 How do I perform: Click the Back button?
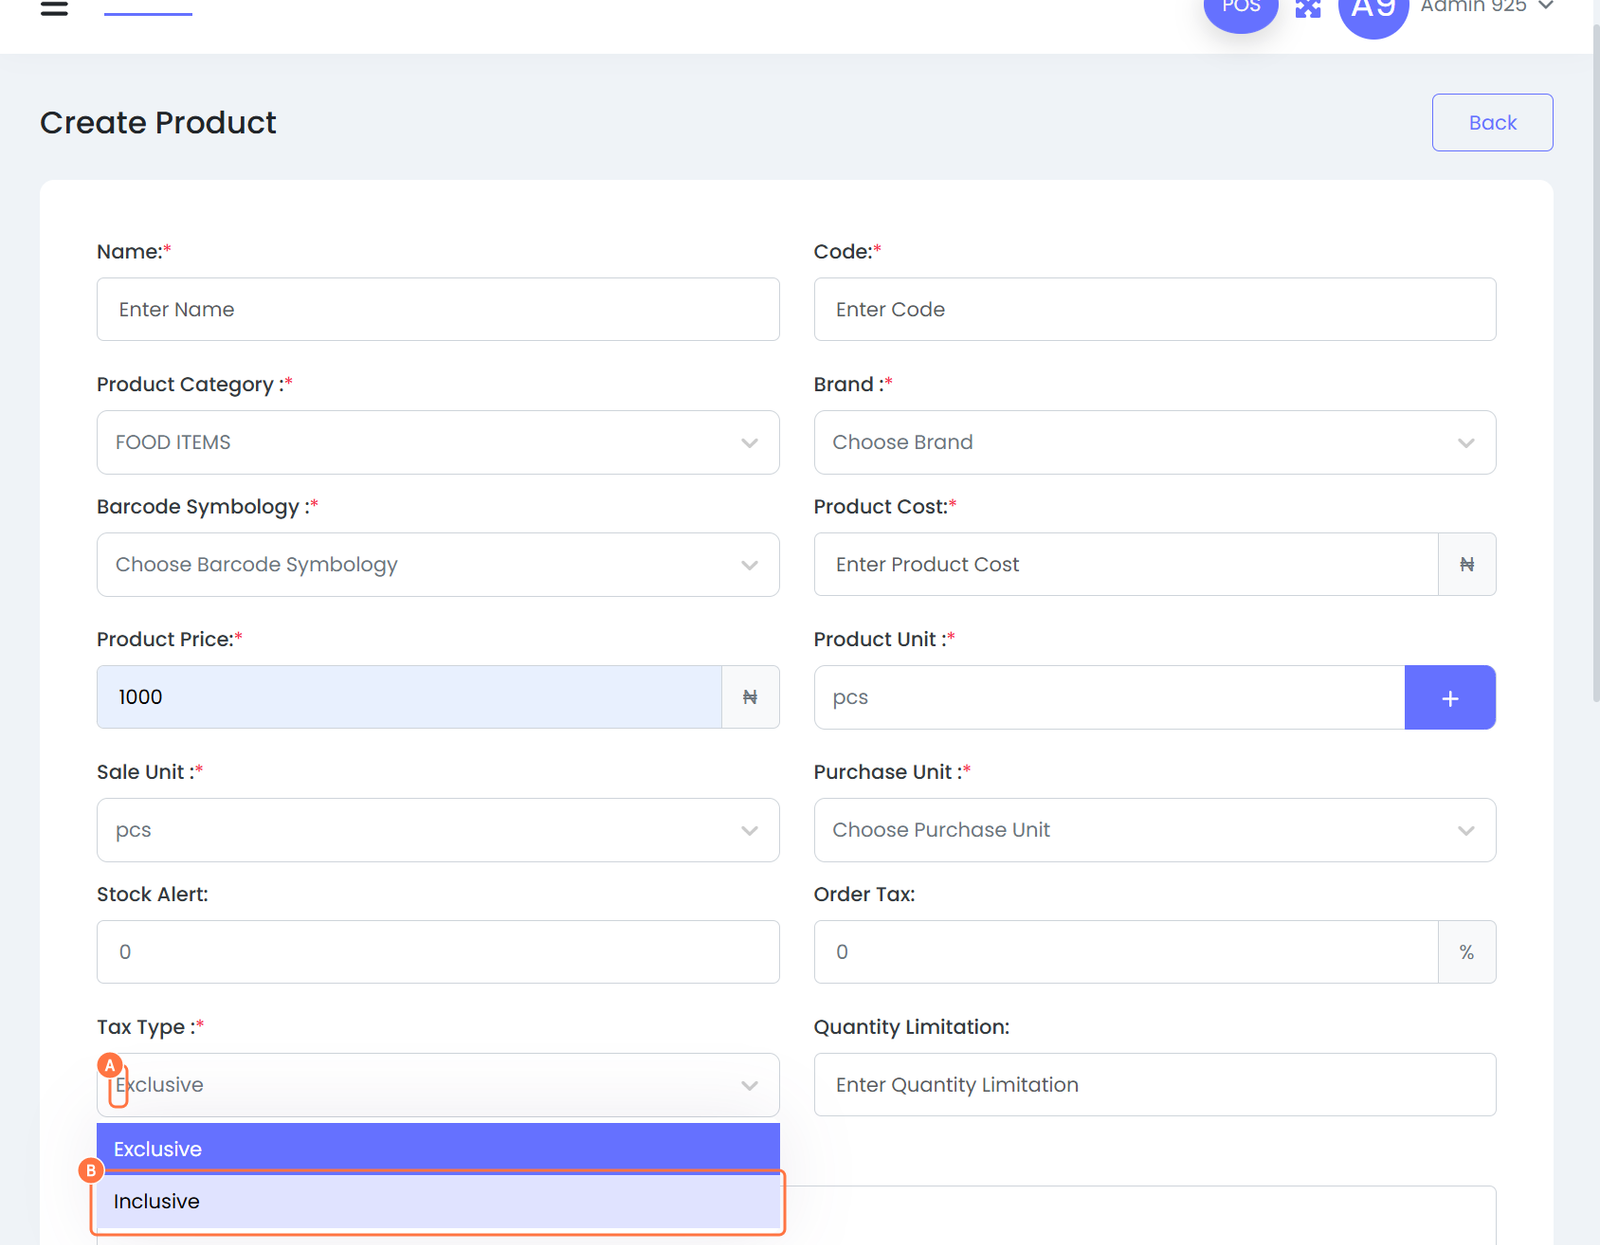(1491, 122)
